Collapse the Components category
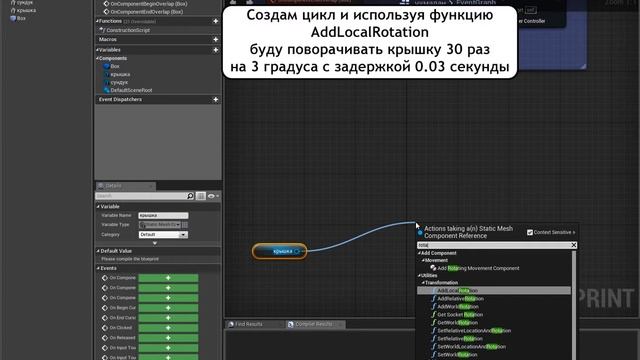This screenshot has height=360, width=640. (97, 58)
